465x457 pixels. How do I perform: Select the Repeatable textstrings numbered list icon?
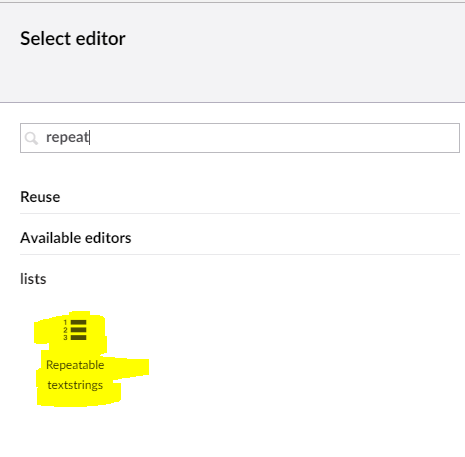click(x=75, y=330)
